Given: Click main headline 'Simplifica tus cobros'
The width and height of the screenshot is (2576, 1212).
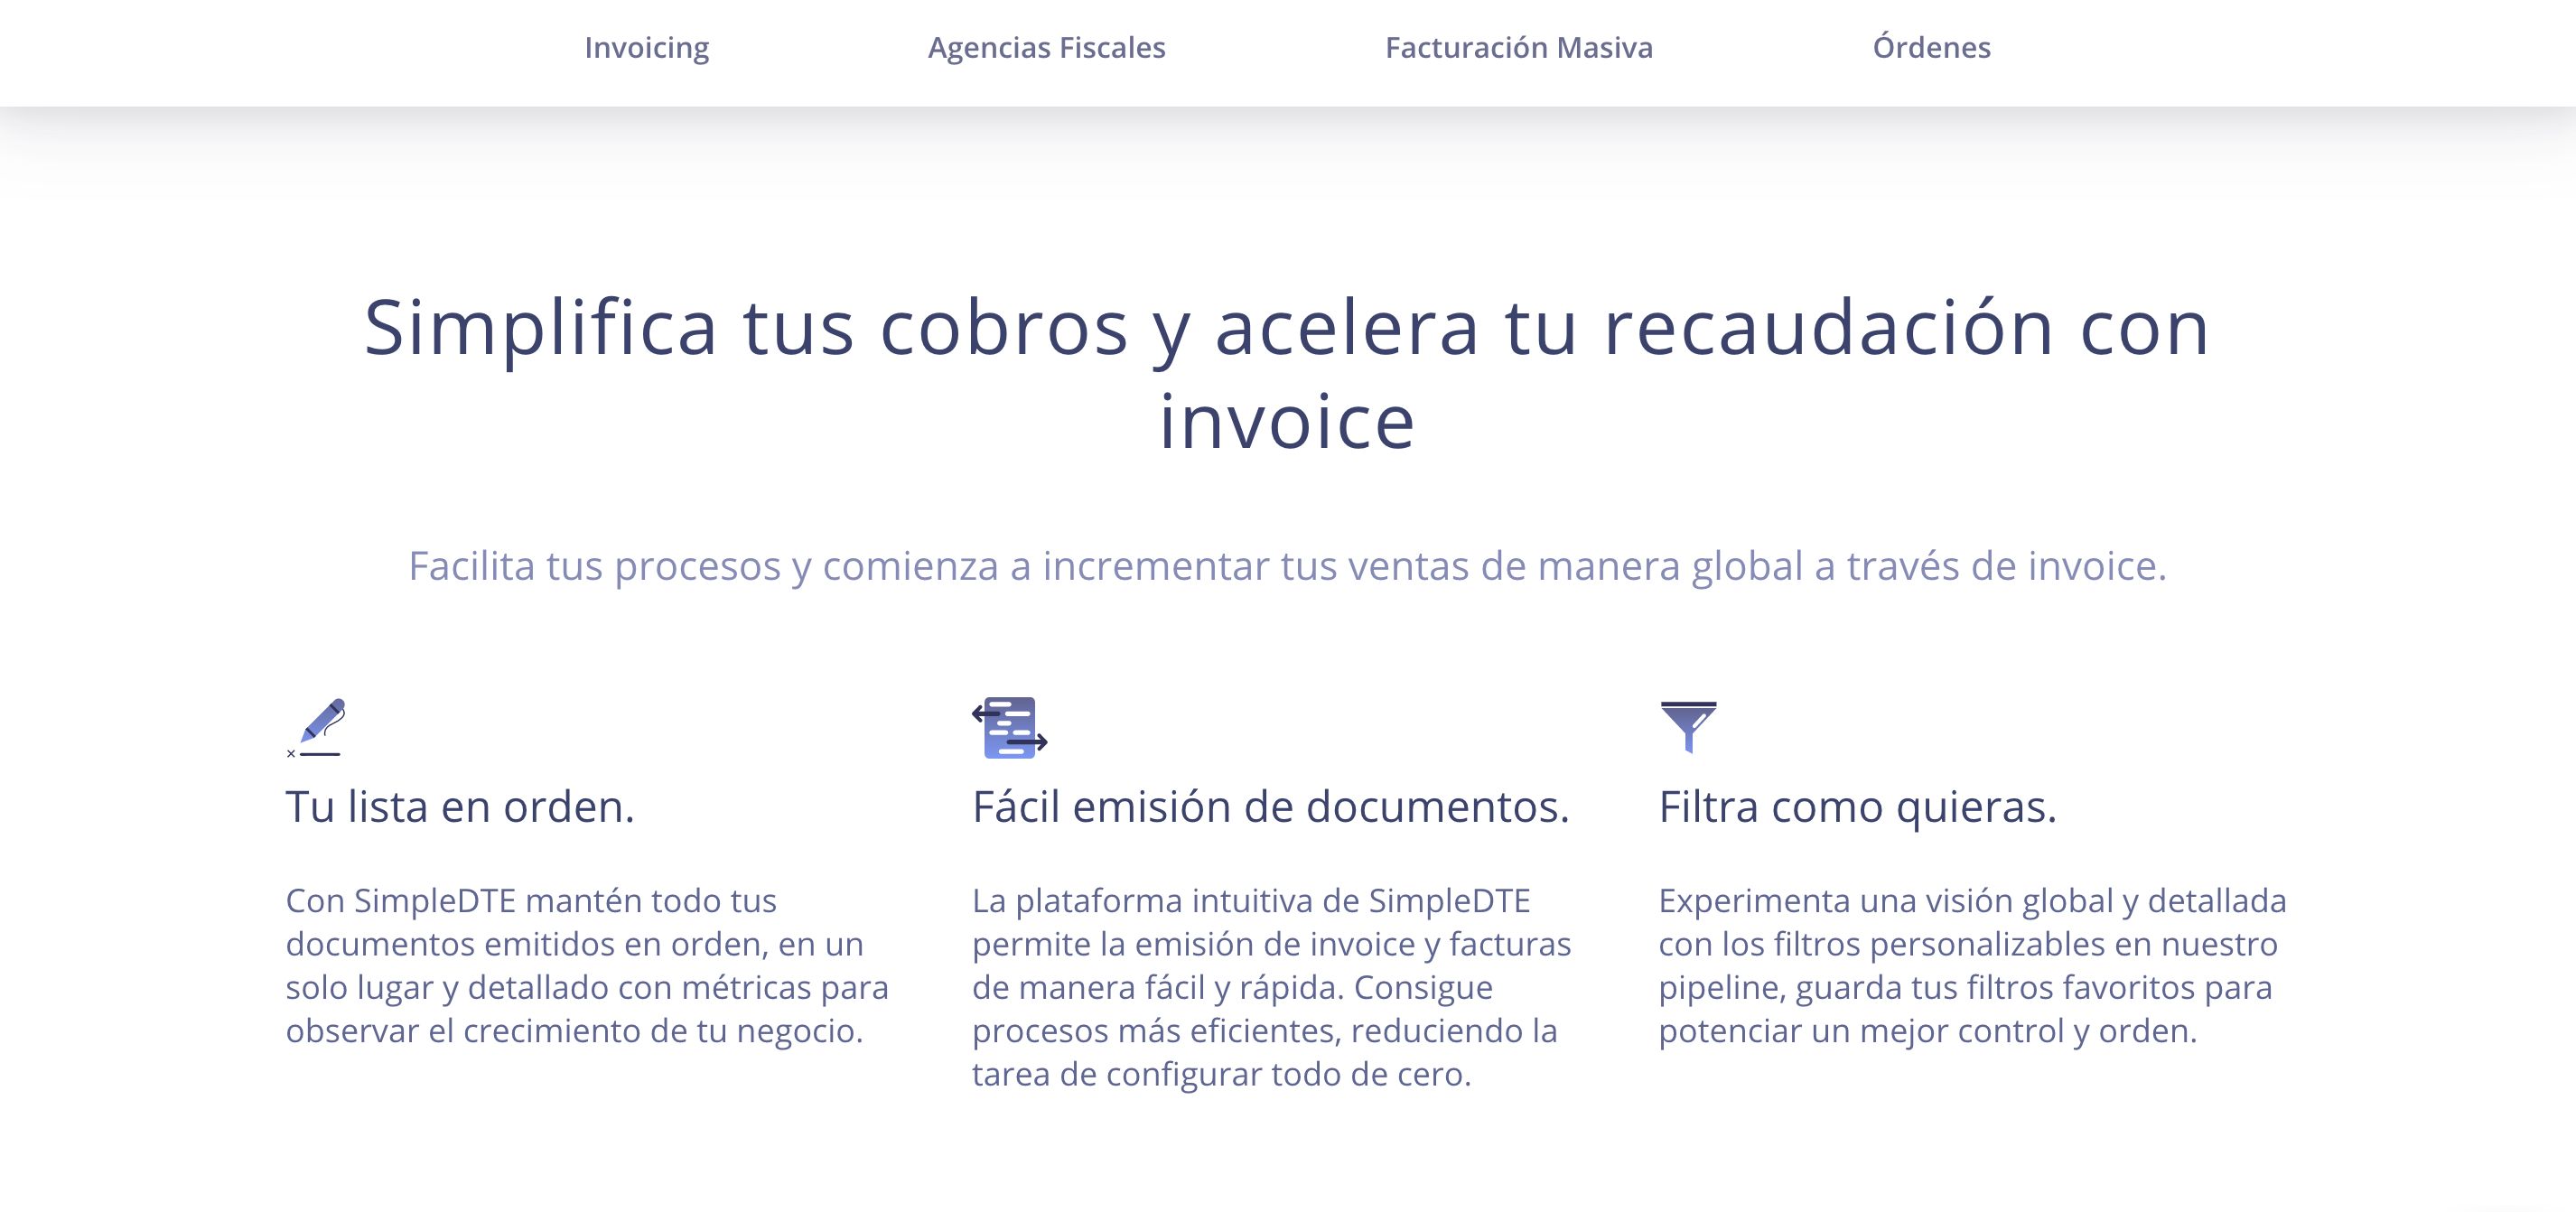Looking at the screenshot, I should pyautogui.click(x=1286, y=328).
